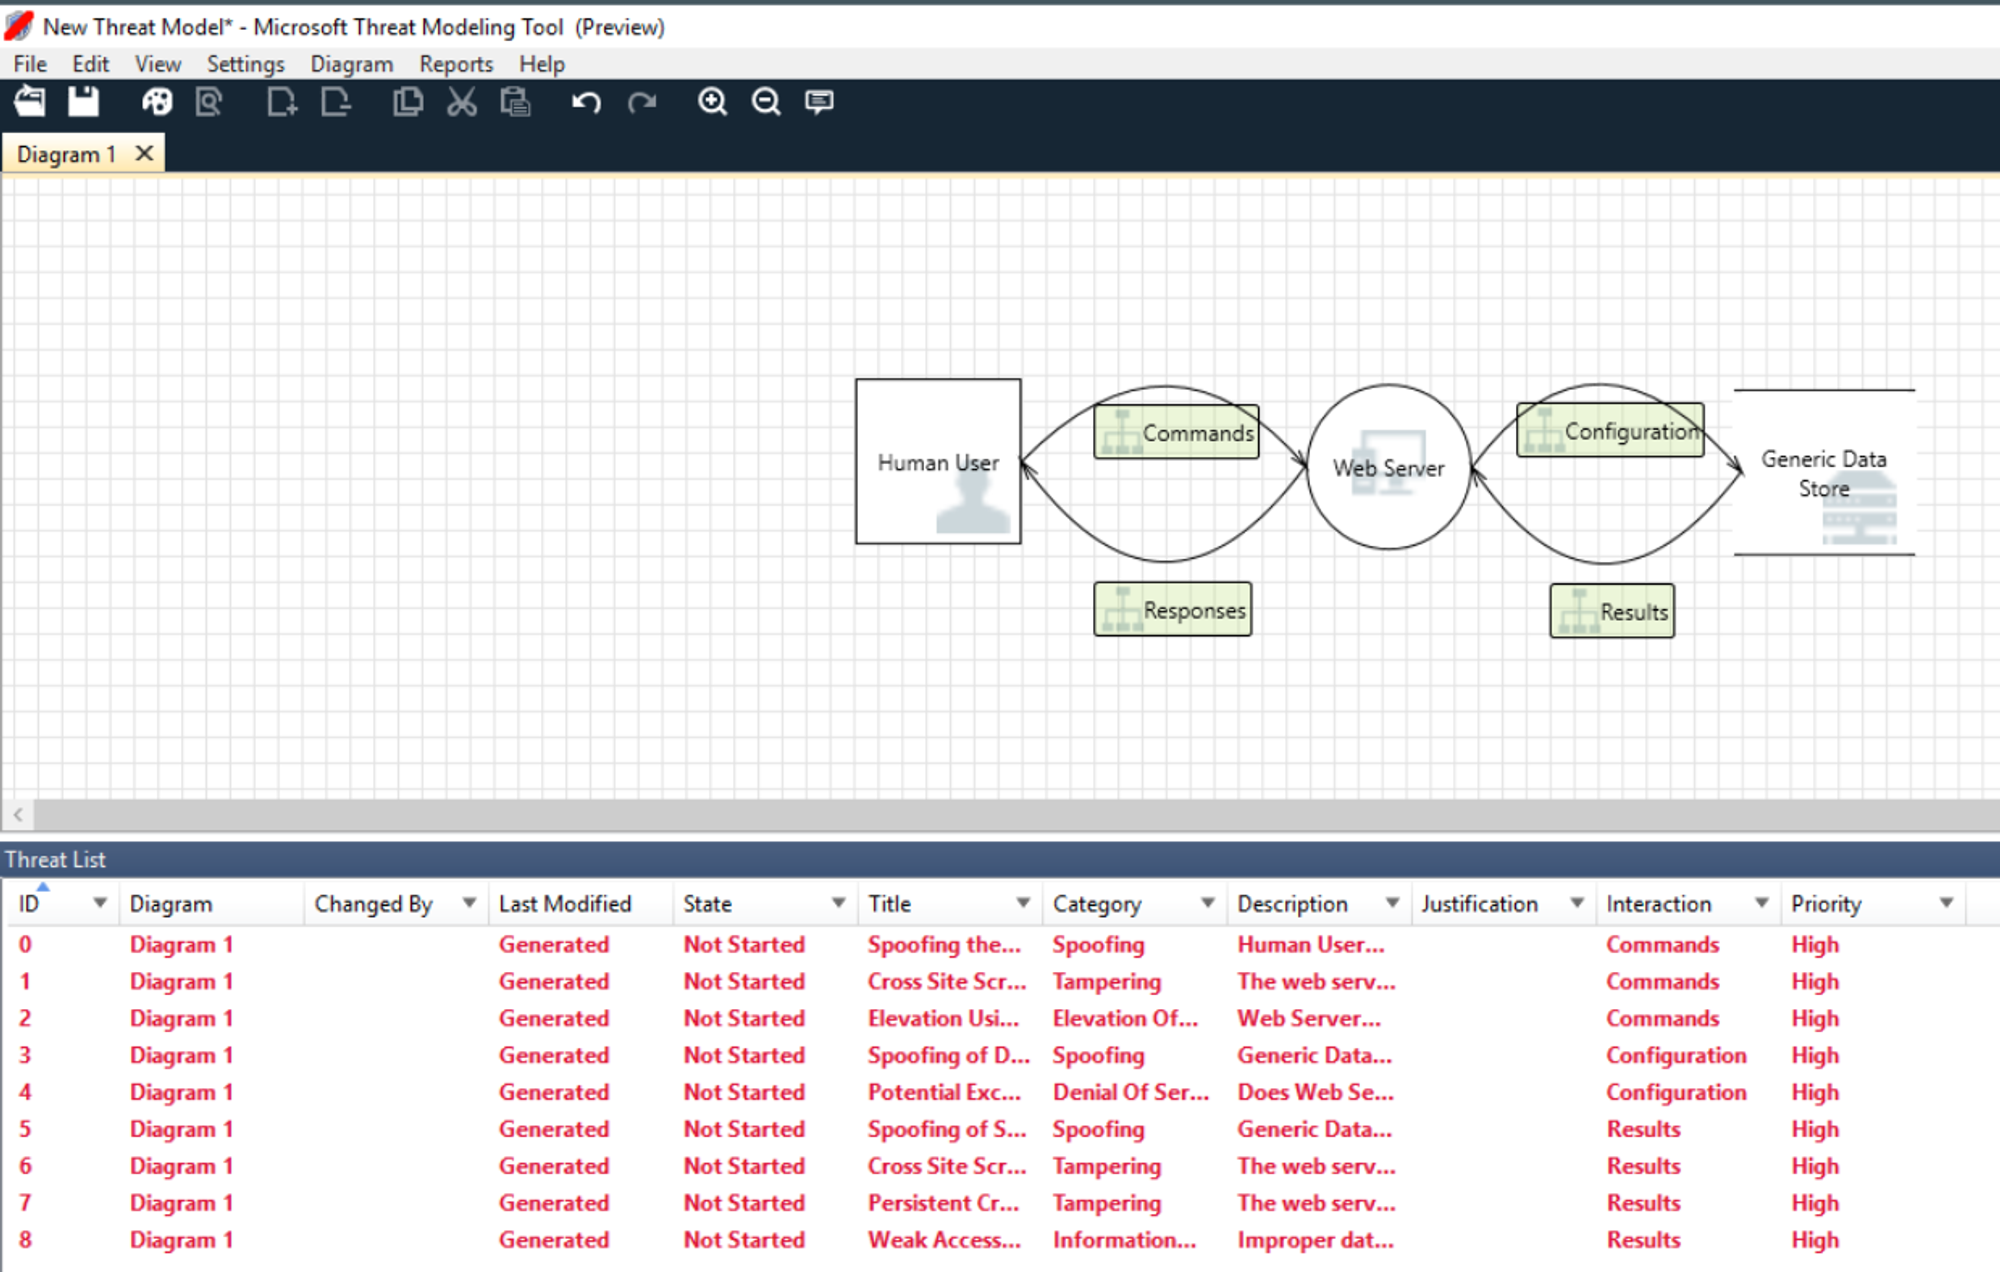Select threat 'Spoofing the...' in threat list

pos(944,944)
